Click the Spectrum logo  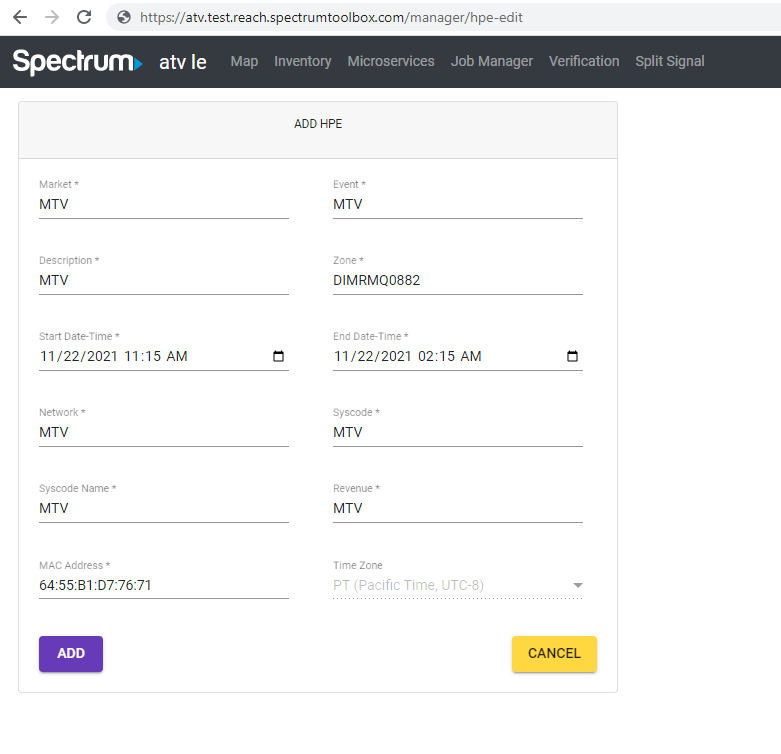(x=77, y=62)
